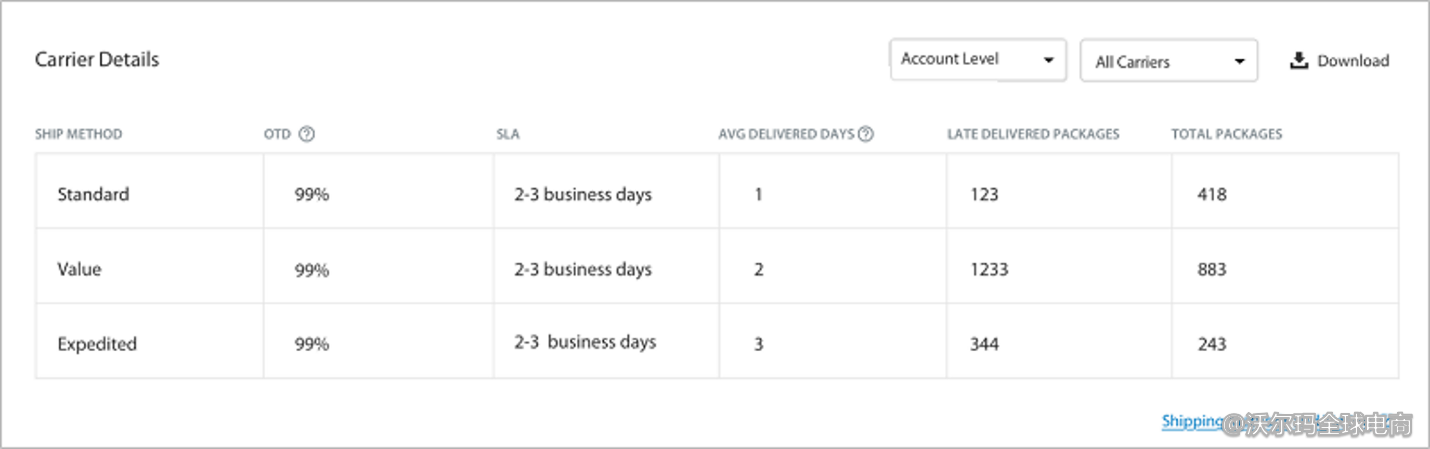Click the All Carriers dropdown arrow
The image size is (1430, 449).
click(x=1240, y=62)
